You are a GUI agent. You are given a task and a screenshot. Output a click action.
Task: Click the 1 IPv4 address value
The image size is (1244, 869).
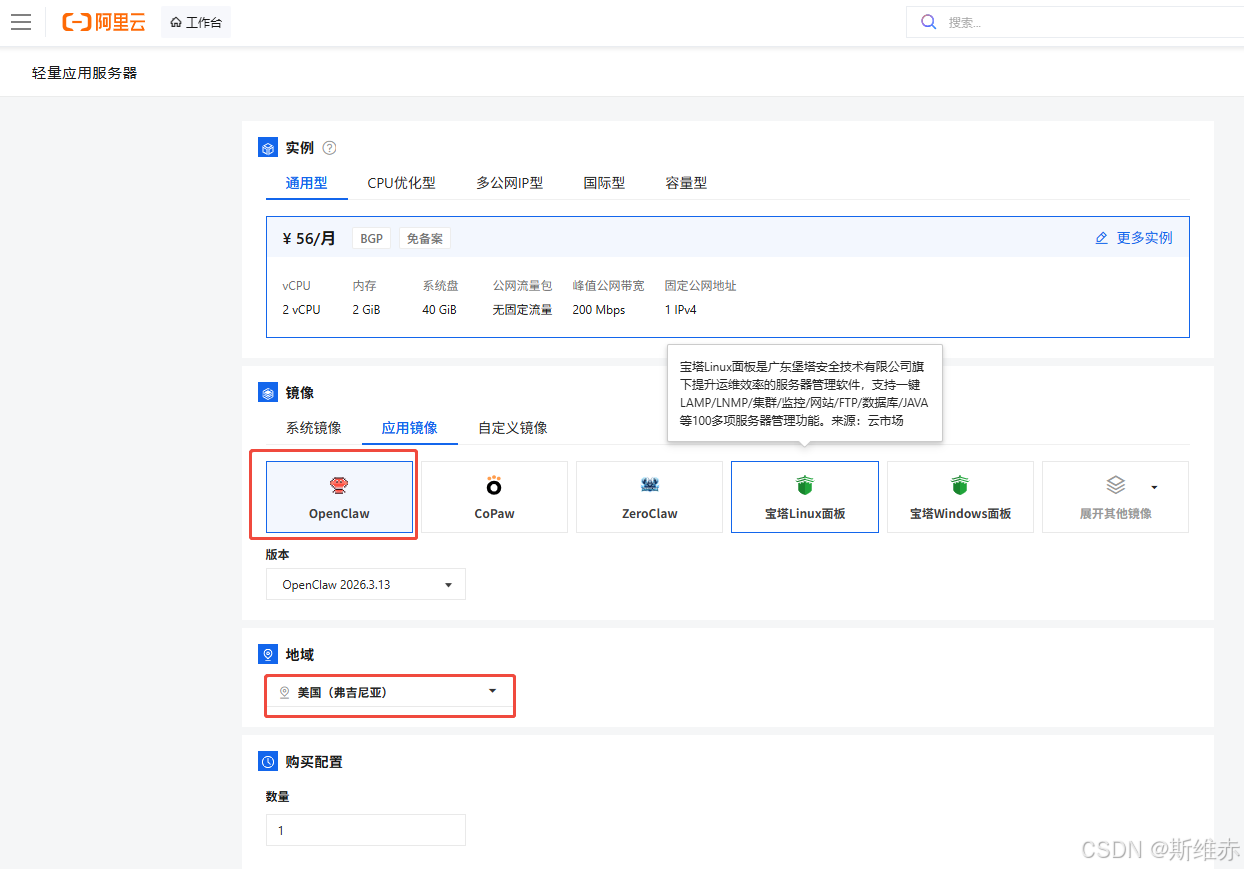[680, 310]
